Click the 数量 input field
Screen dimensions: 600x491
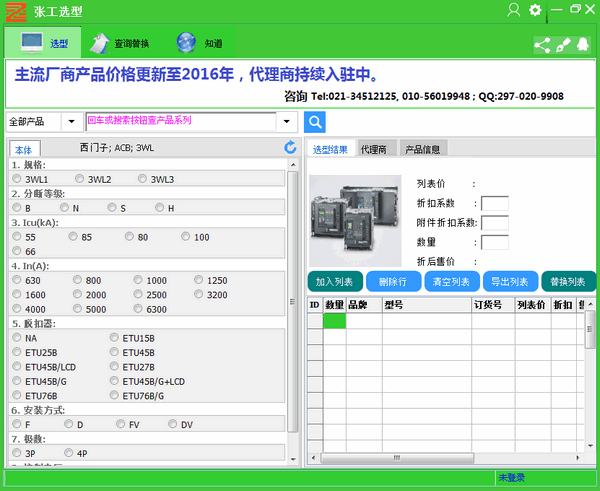coord(495,242)
